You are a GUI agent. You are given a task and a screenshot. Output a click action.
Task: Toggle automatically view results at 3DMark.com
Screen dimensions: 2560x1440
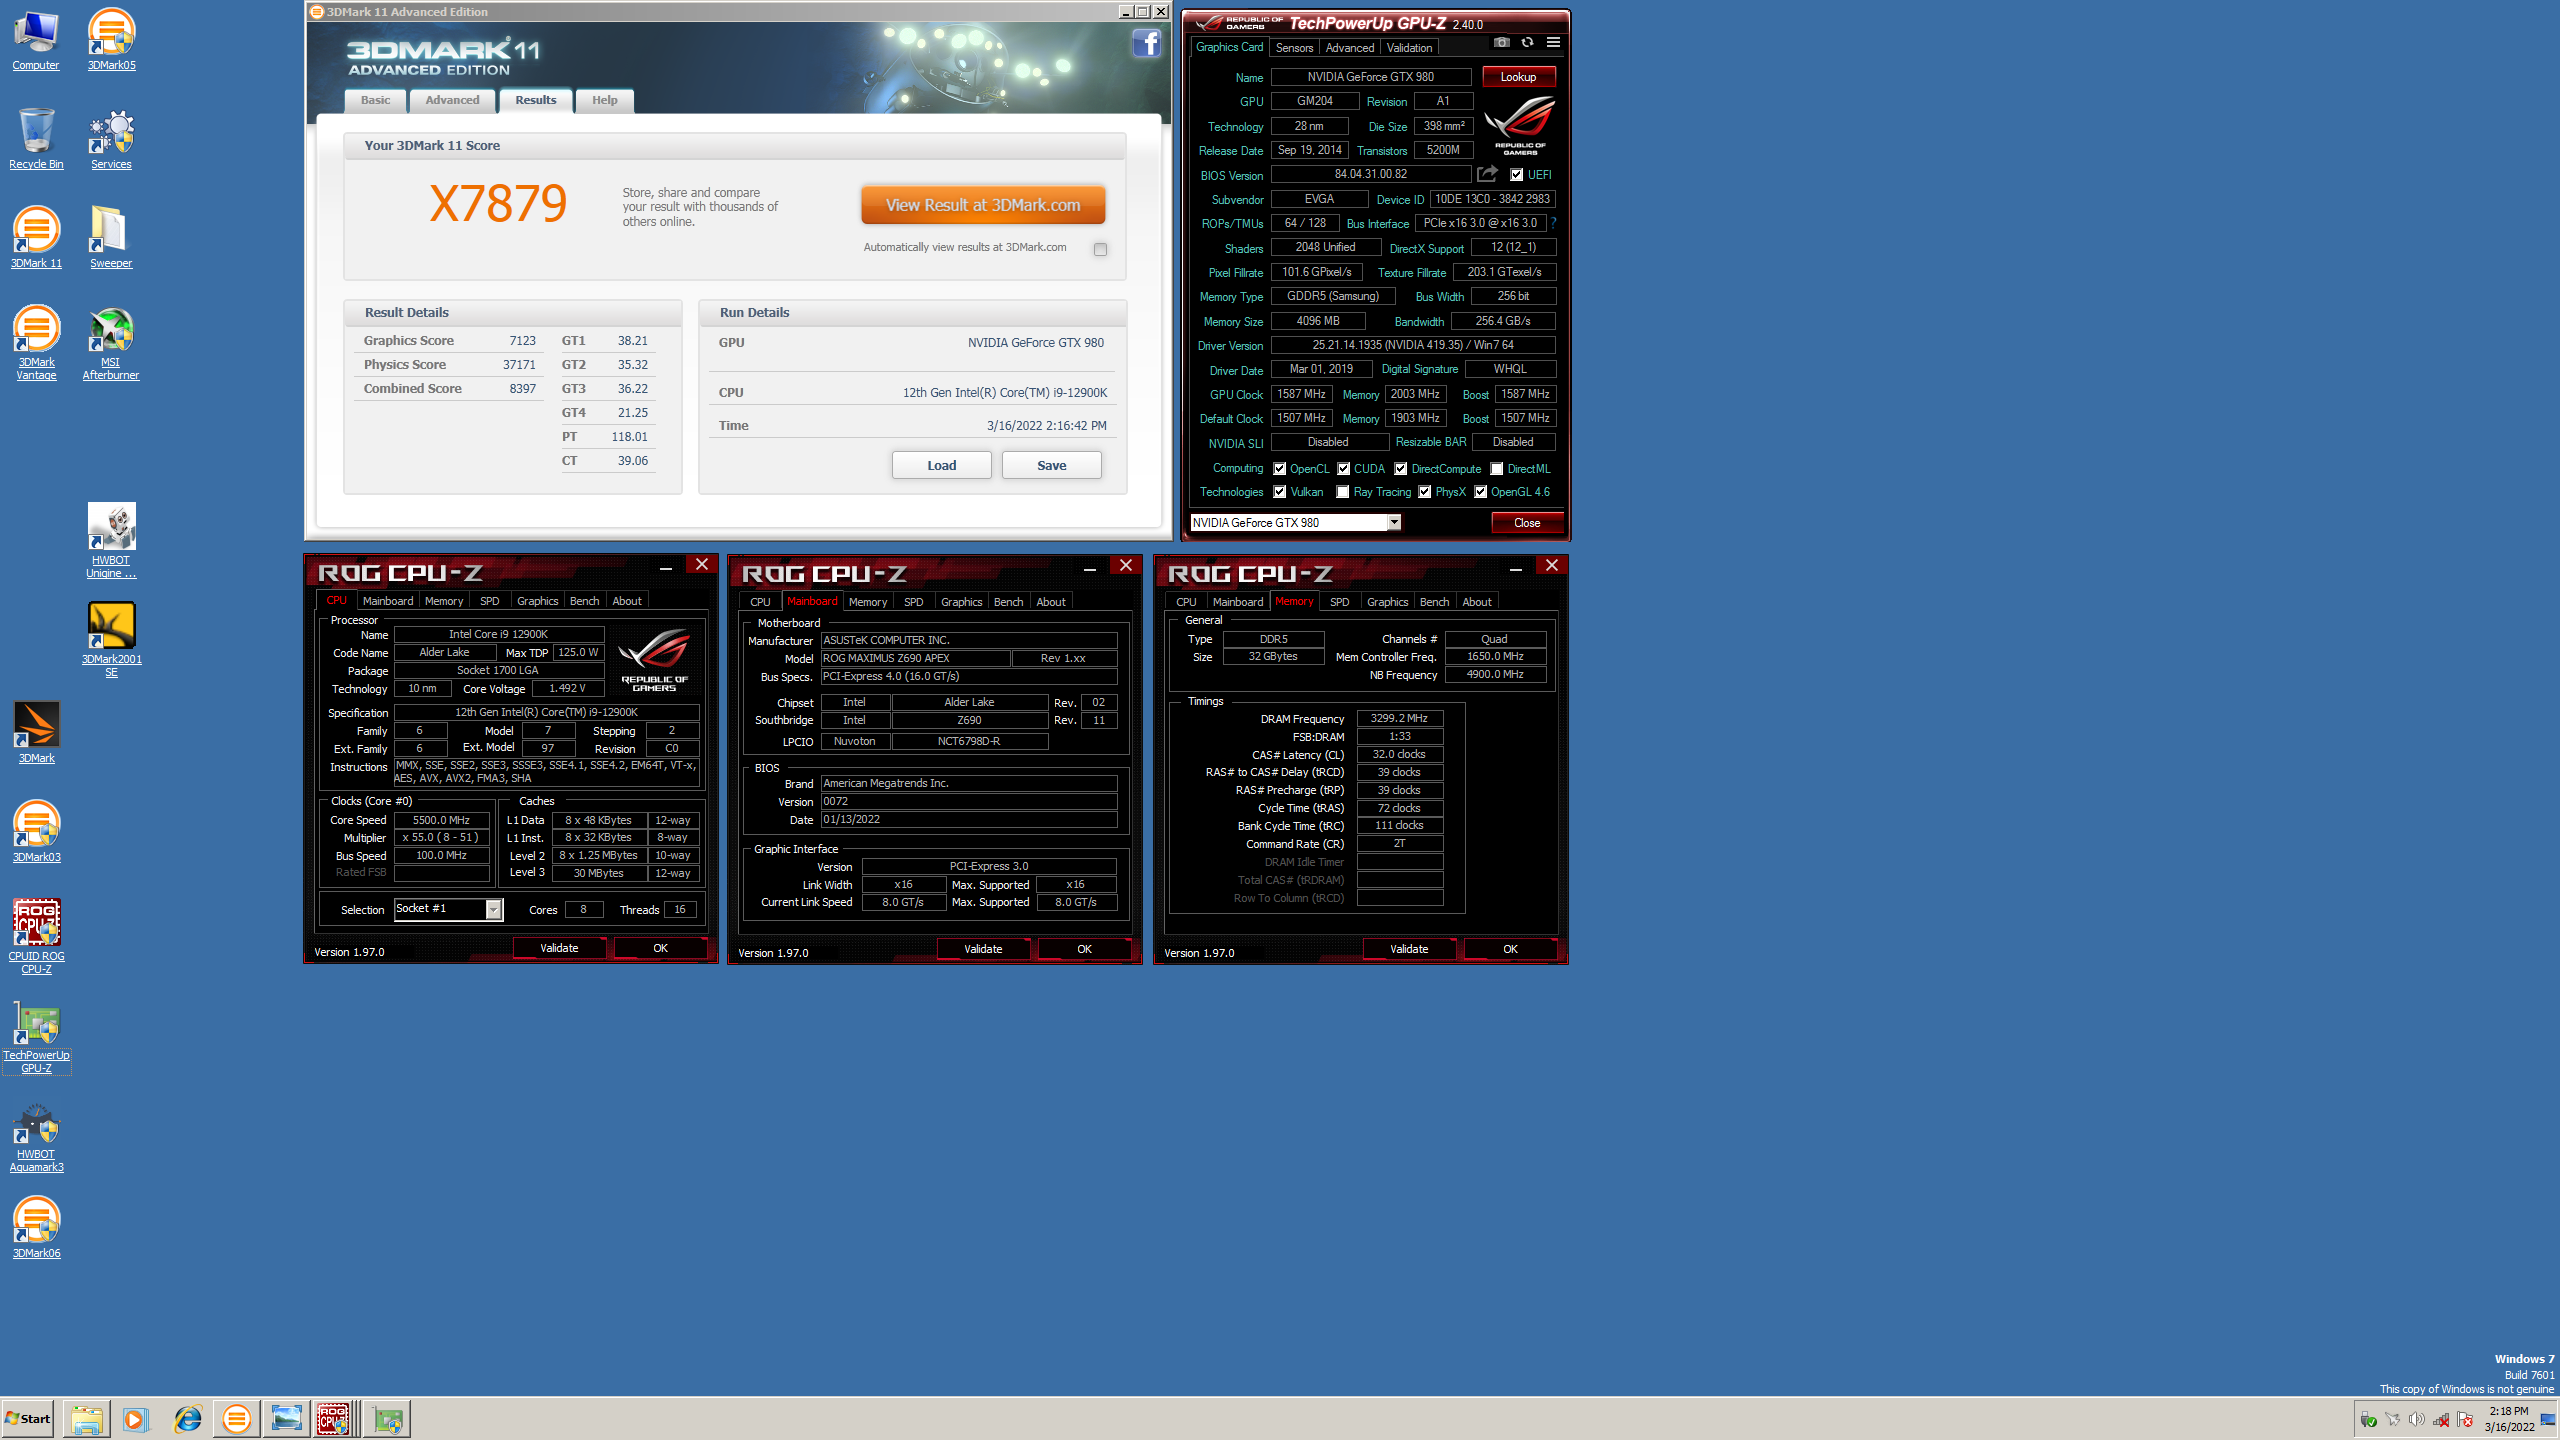click(x=1100, y=249)
